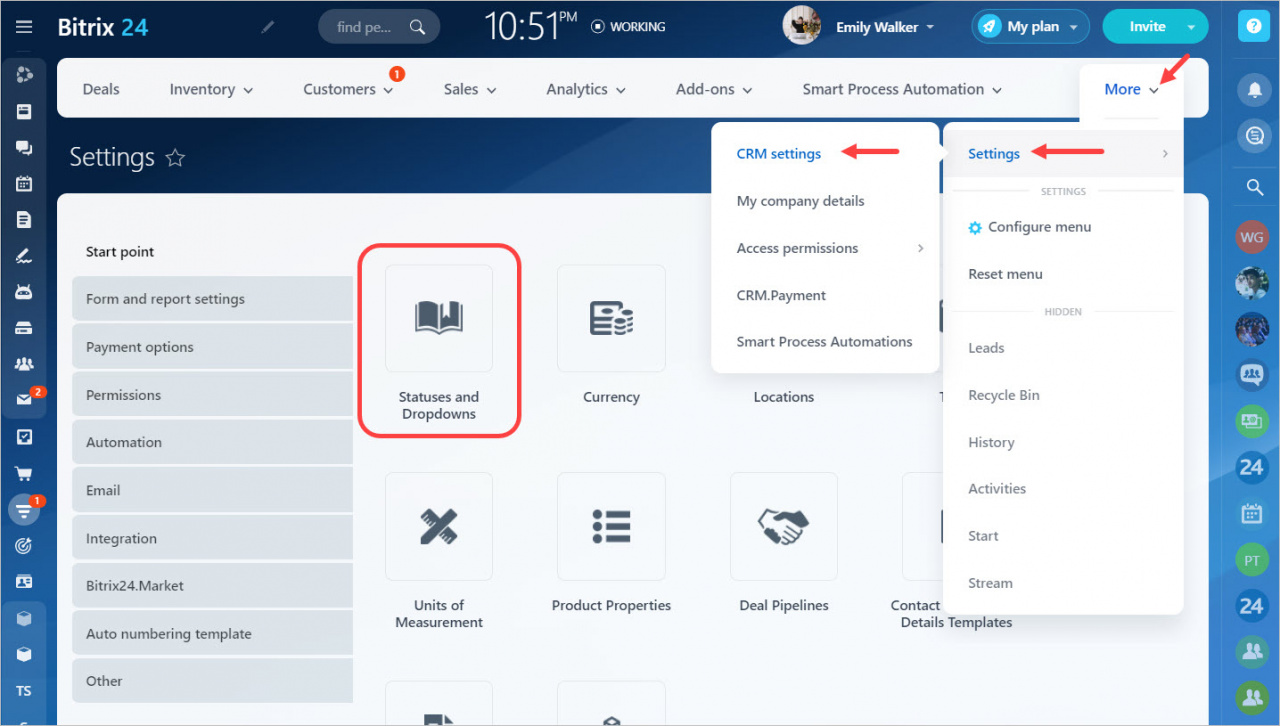Click the pencil edit icon beside Bitrix 24
Viewport: 1280px width, 726px height.
click(x=267, y=27)
